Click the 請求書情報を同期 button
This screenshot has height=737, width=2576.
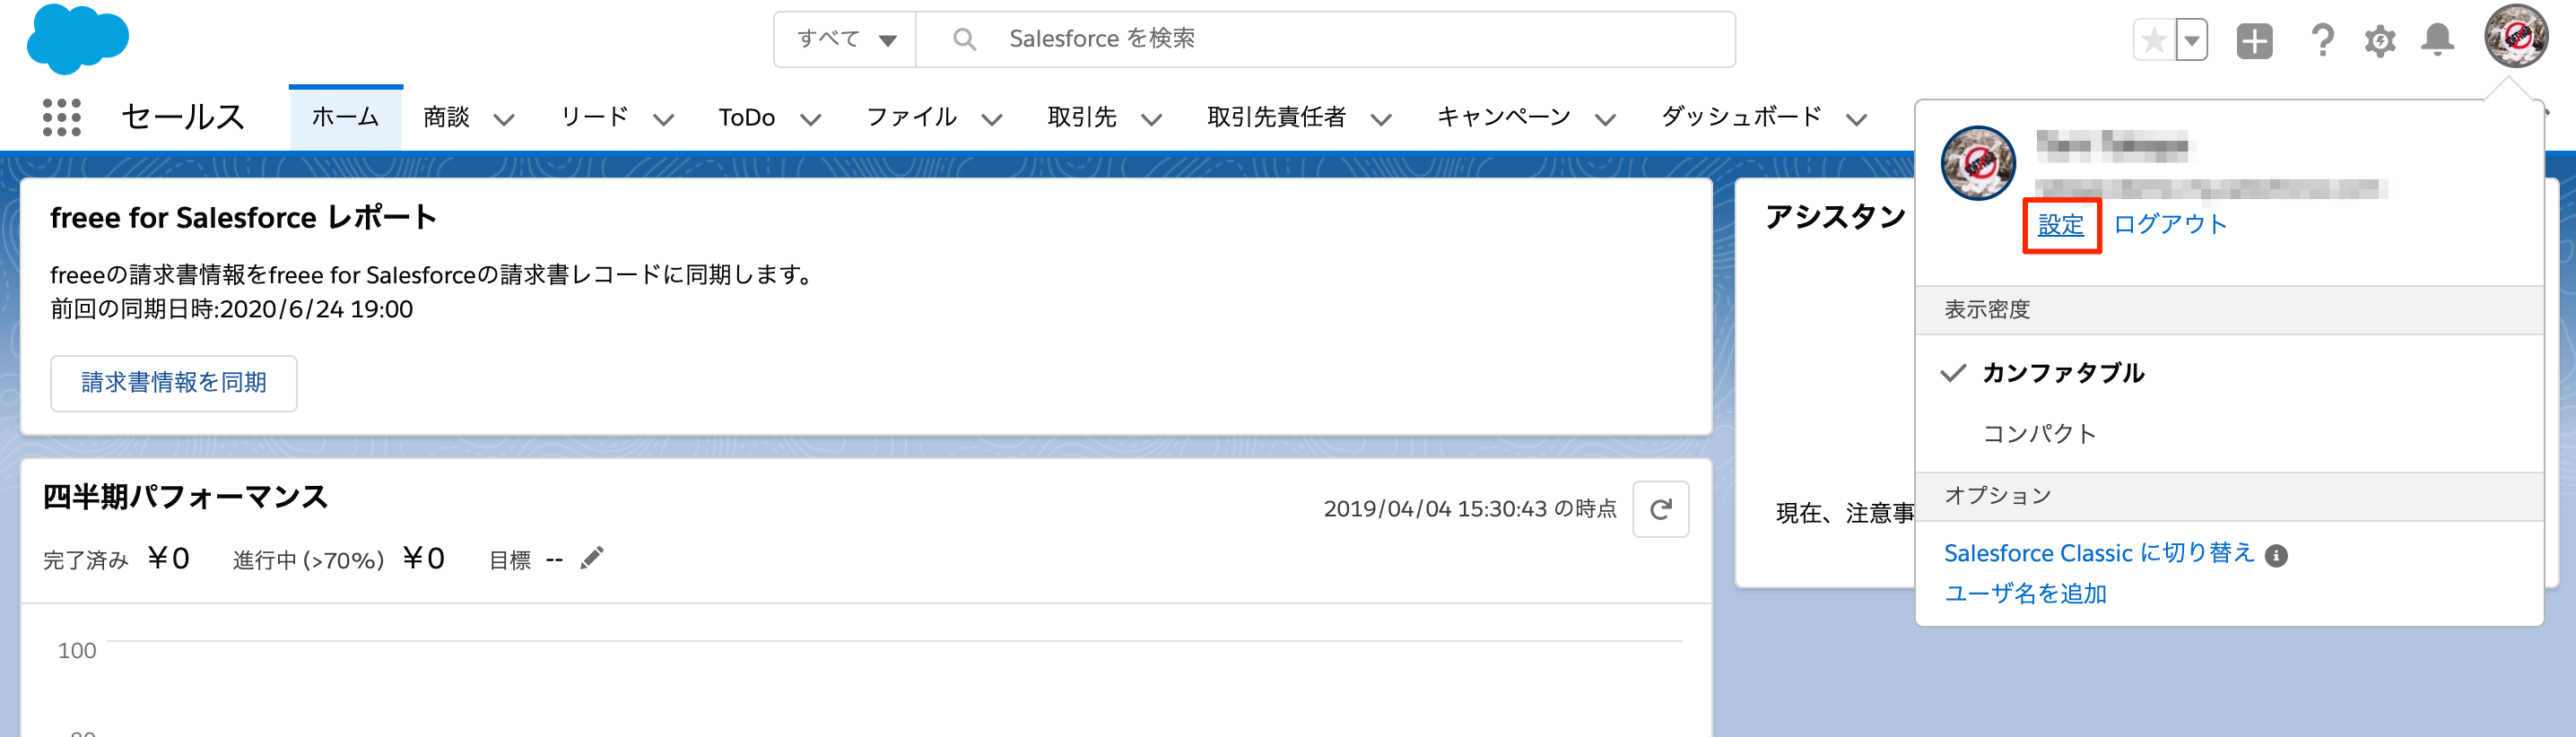174,383
